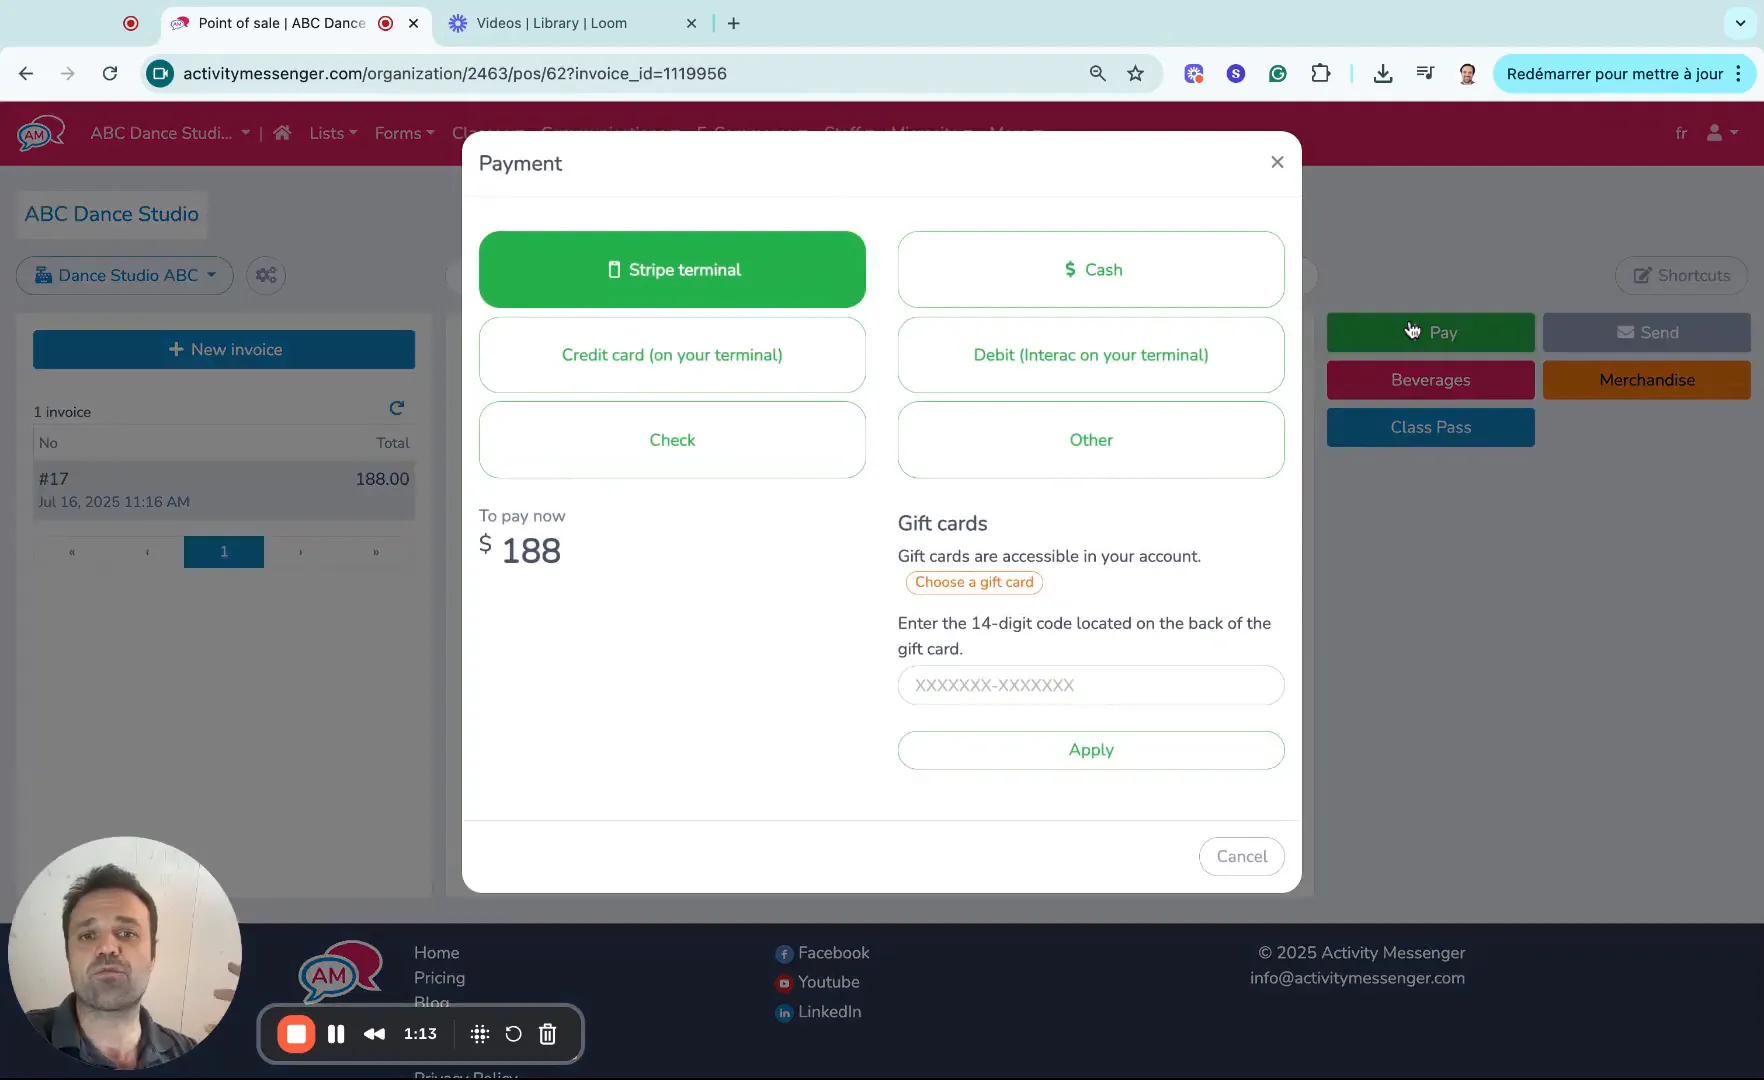Go back in browser history
This screenshot has width=1764, height=1080.
coord(26,73)
